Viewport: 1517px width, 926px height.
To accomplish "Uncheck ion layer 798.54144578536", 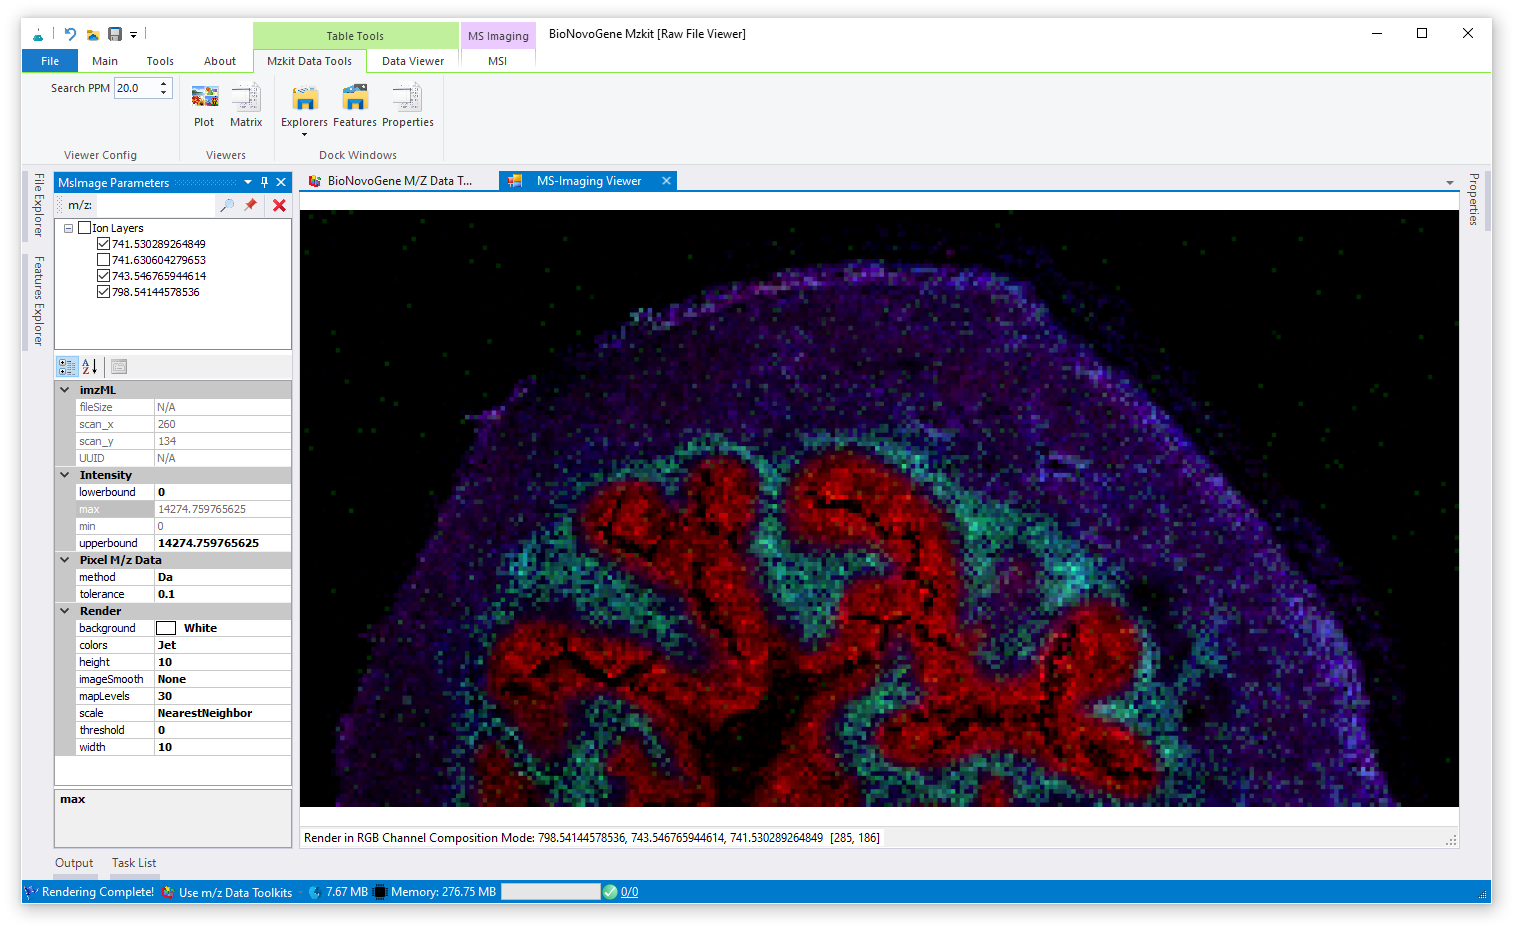I will (104, 292).
